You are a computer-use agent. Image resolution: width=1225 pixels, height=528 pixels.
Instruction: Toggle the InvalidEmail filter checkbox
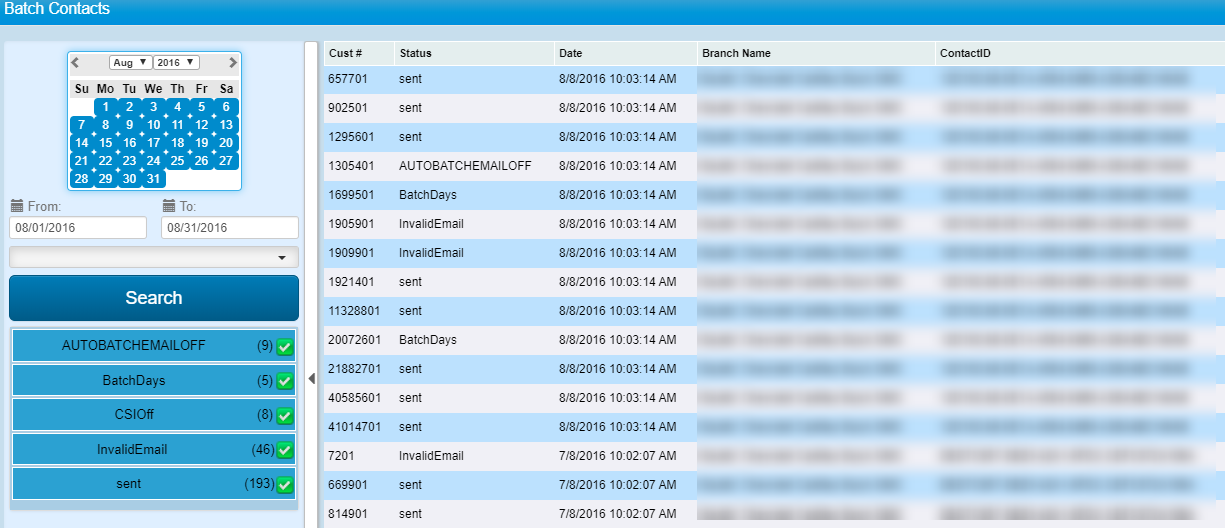(x=285, y=450)
